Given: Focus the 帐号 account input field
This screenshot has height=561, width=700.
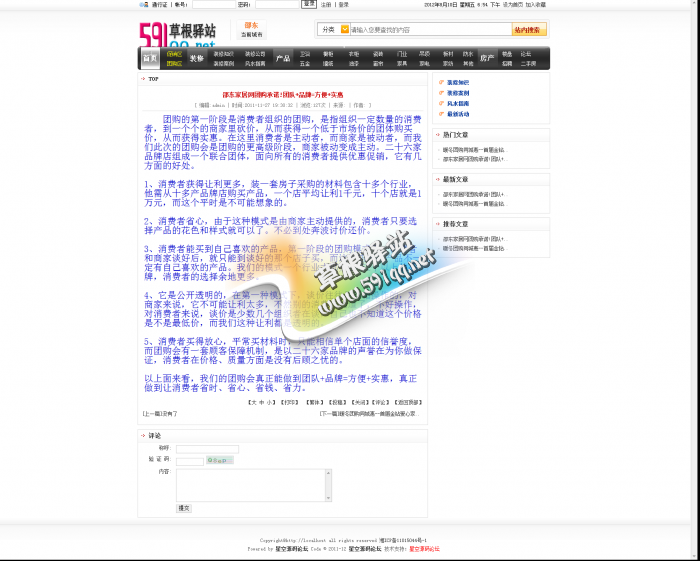Looking at the screenshot, I should [214, 4].
